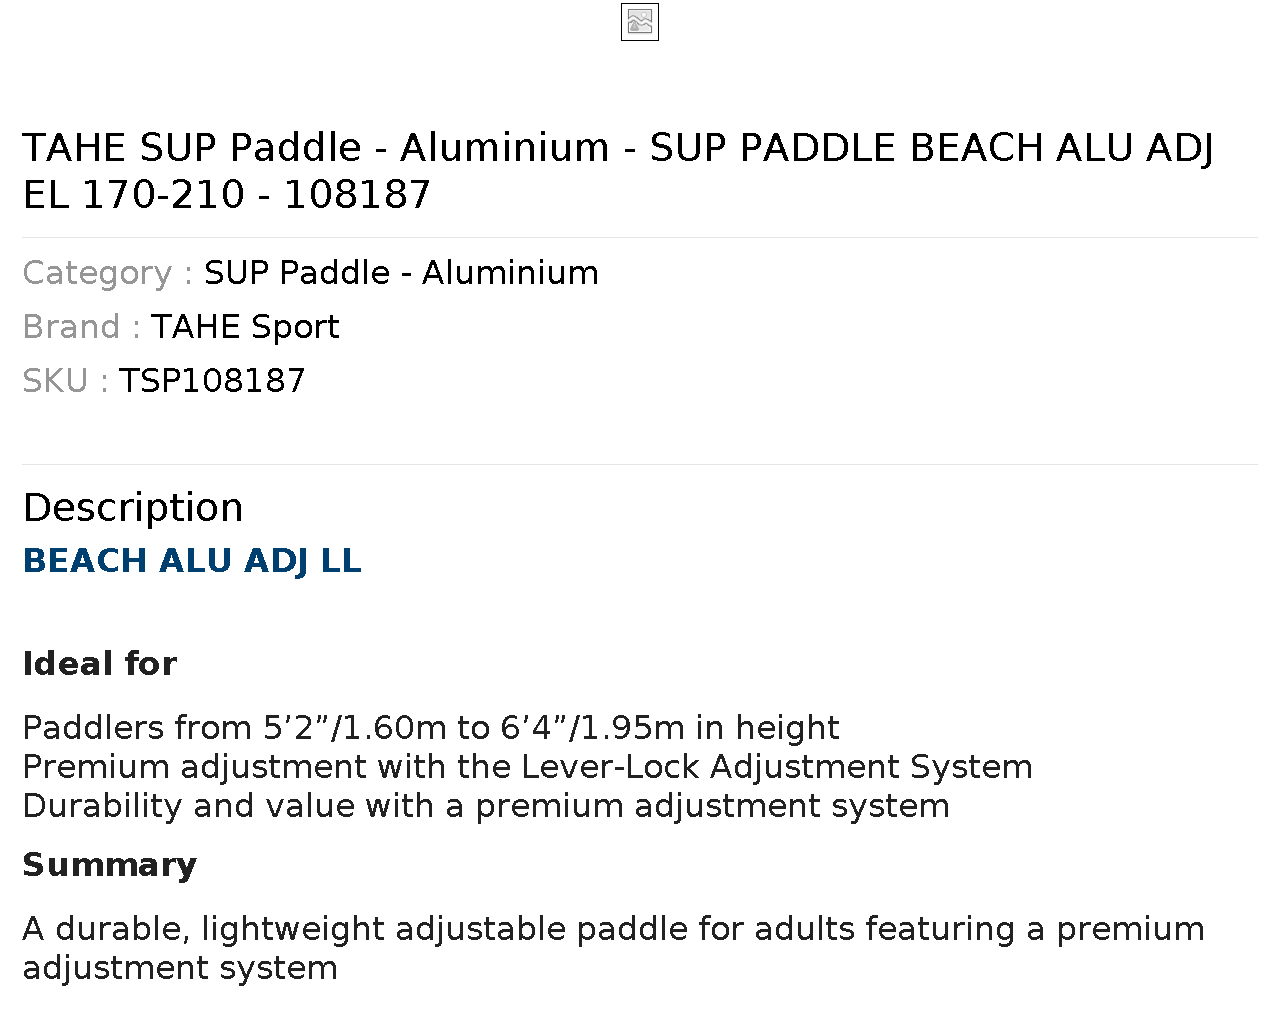Image resolution: width=1280 pixels, height=1019 pixels.
Task: Click the horizontal divider above Description
Action: (640, 464)
